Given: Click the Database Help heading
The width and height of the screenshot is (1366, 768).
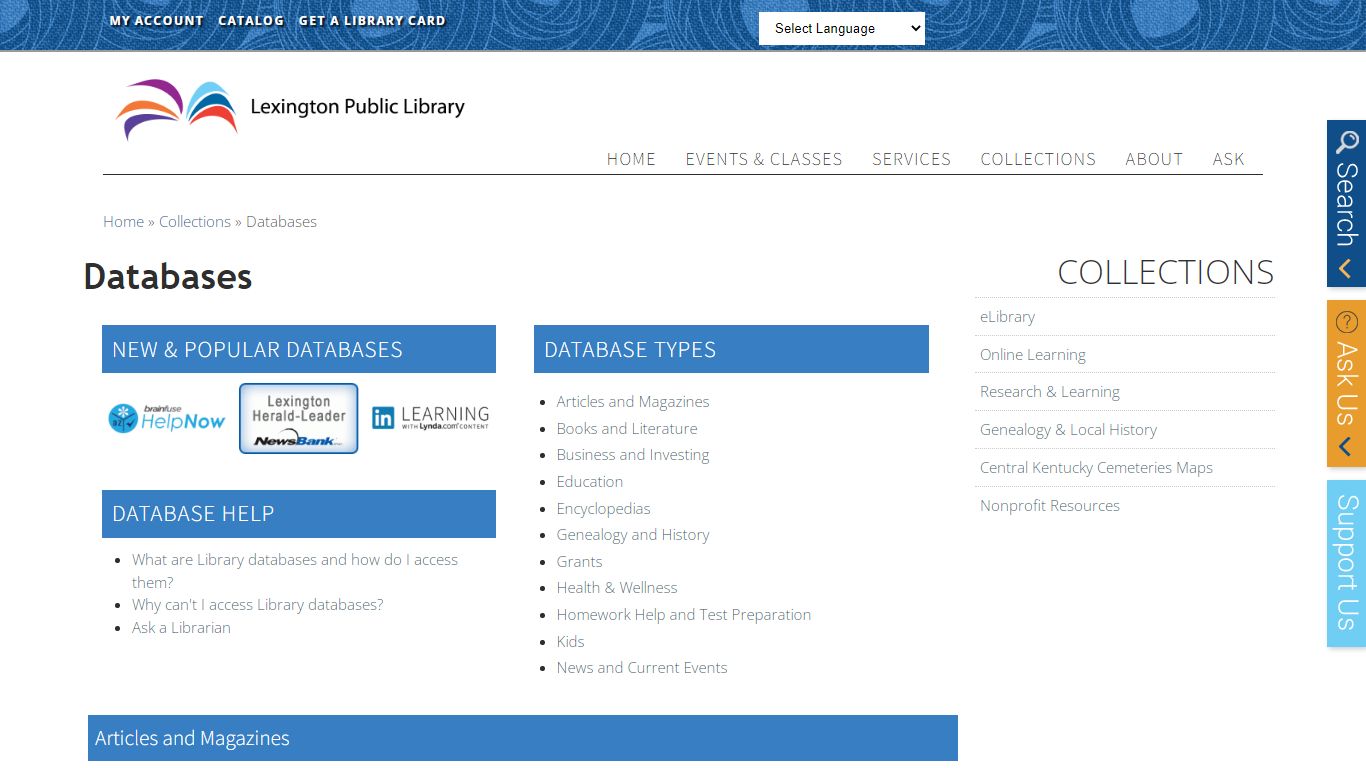Looking at the screenshot, I should tap(299, 514).
